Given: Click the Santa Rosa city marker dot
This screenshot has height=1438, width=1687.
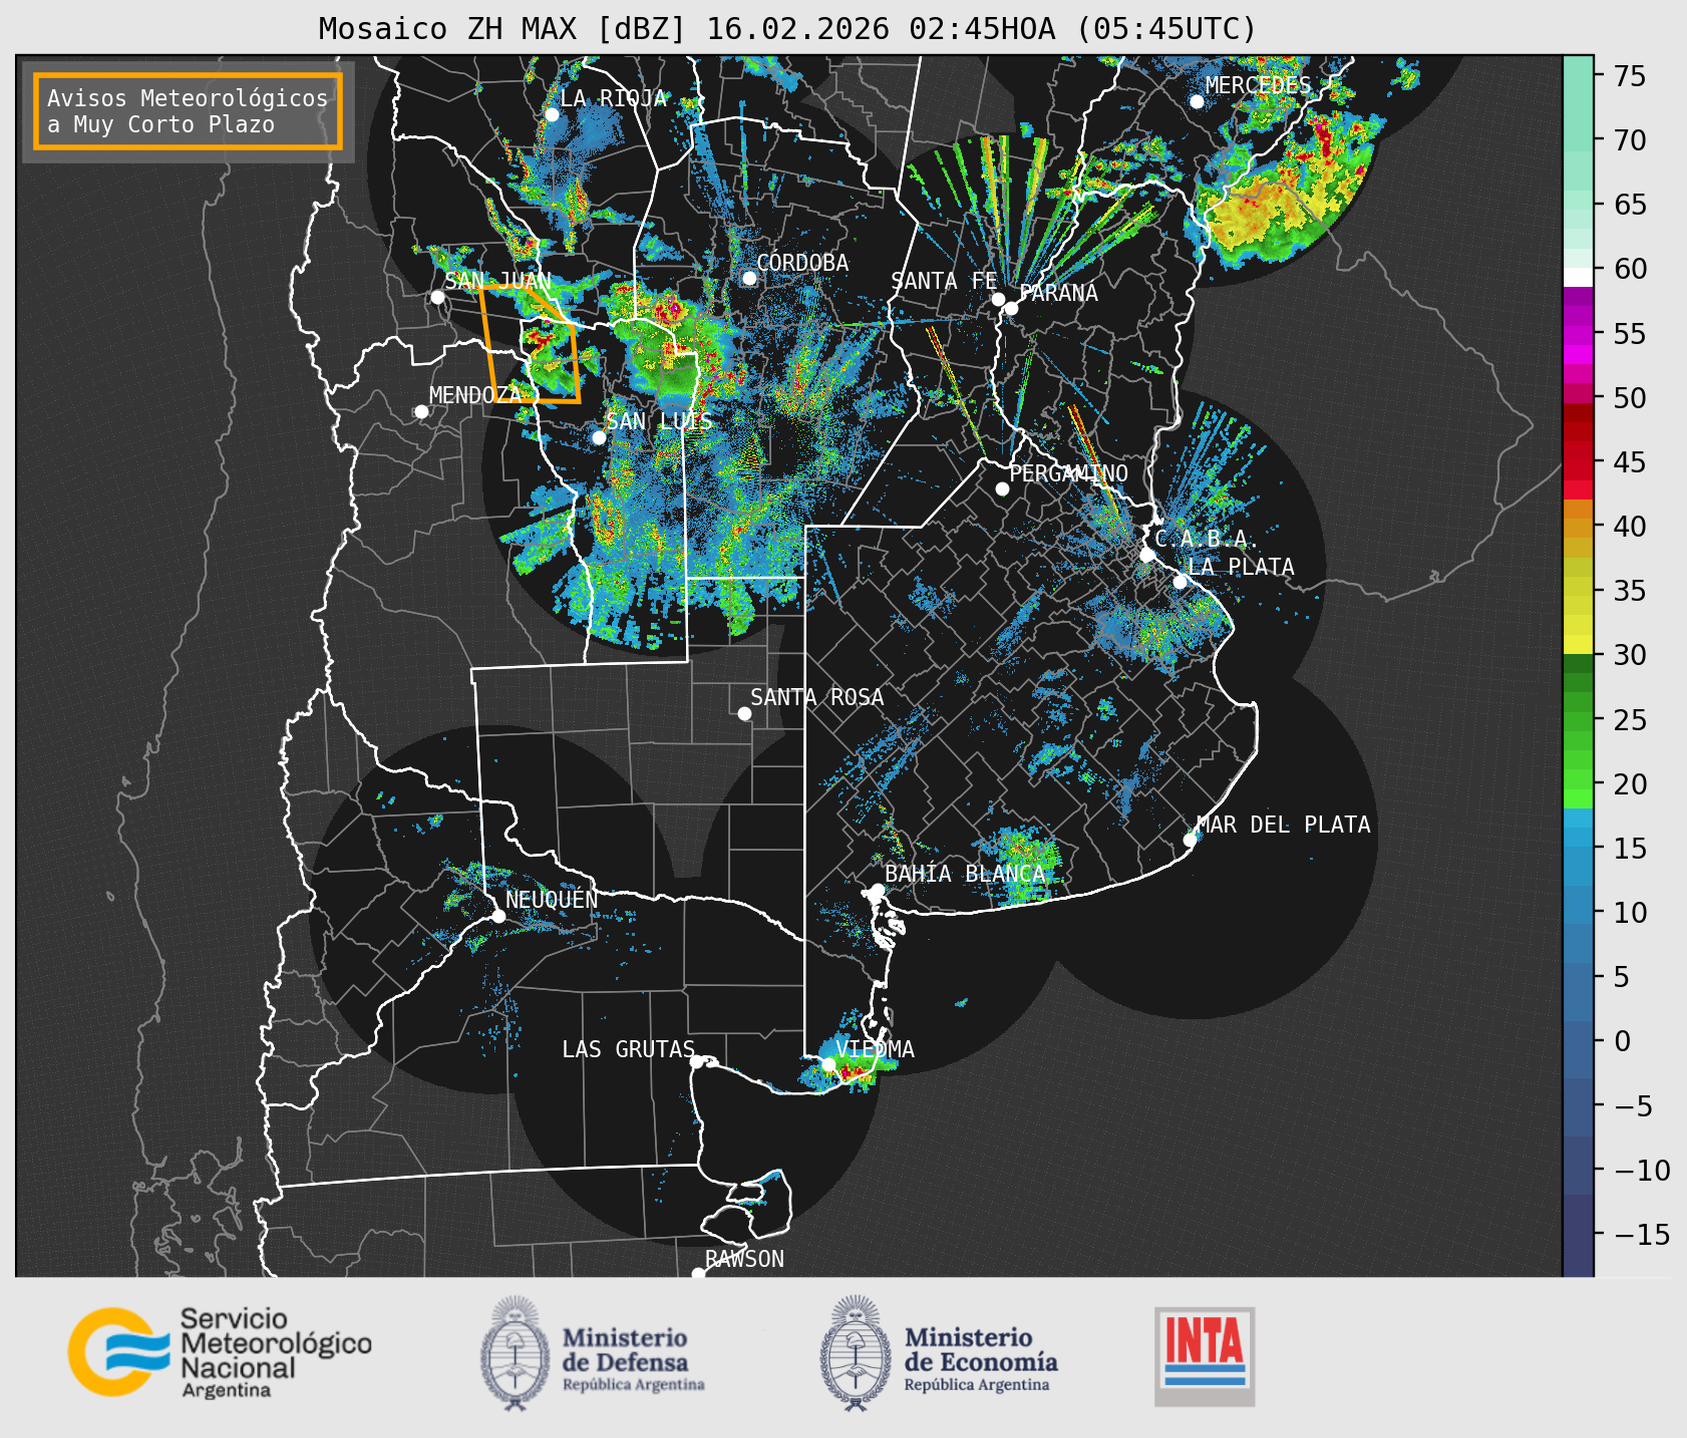Looking at the screenshot, I should tap(744, 713).
